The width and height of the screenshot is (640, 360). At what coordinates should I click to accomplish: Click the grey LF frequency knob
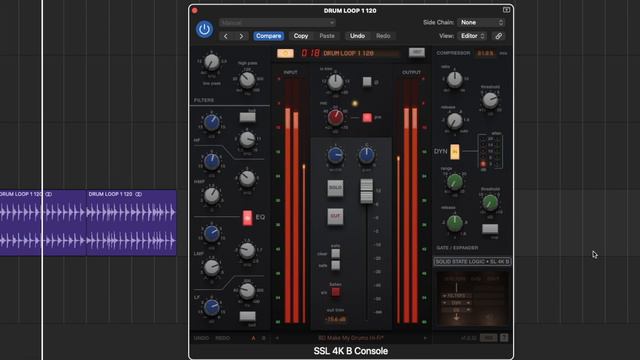coord(247,291)
